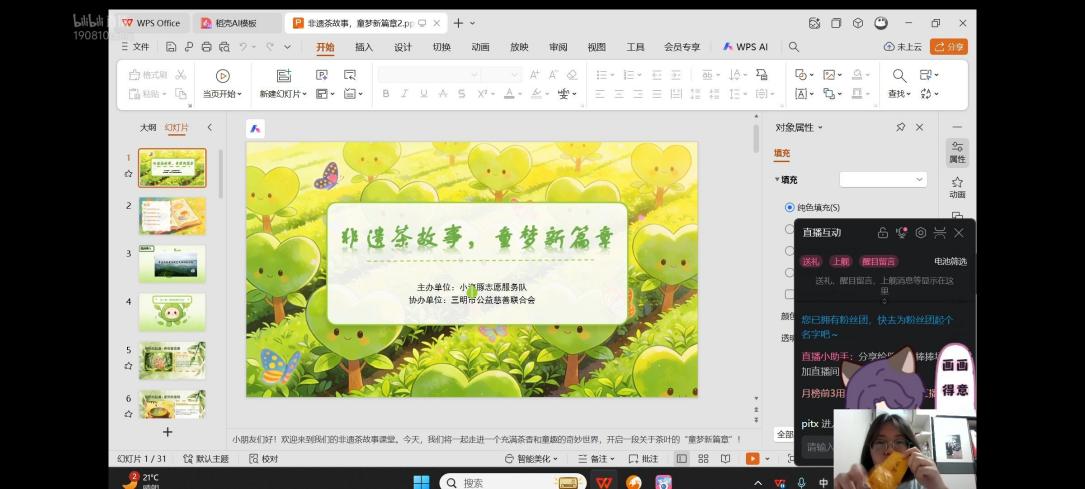
Task: Click the orange 分享 share button
Action: 949,47
